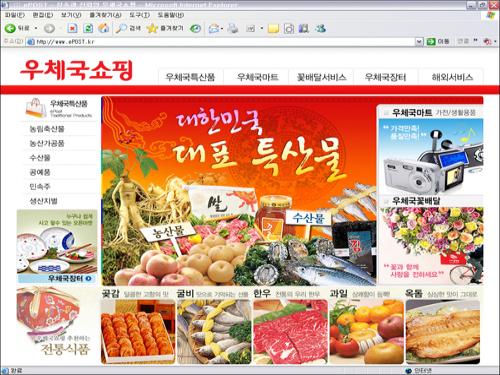Viewport: 500px width, 375px height.
Task: Open 수산물 sidebar category link
Action: 40,158
